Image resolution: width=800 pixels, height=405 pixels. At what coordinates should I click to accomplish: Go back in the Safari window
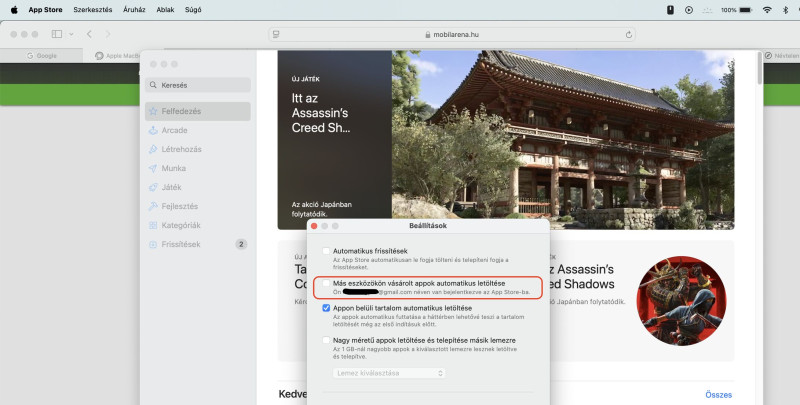(89, 34)
